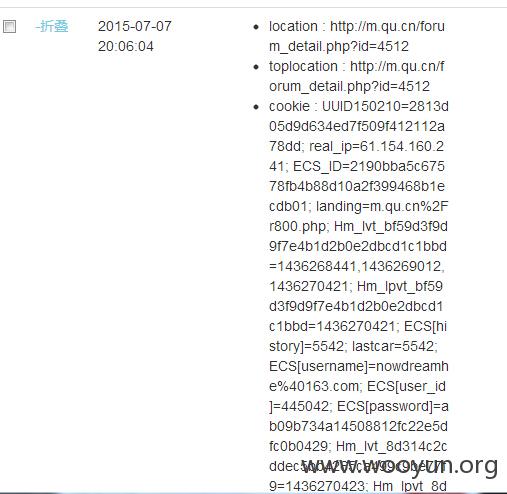
Task: Select the date 2015-07-07
Action: tap(135, 26)
